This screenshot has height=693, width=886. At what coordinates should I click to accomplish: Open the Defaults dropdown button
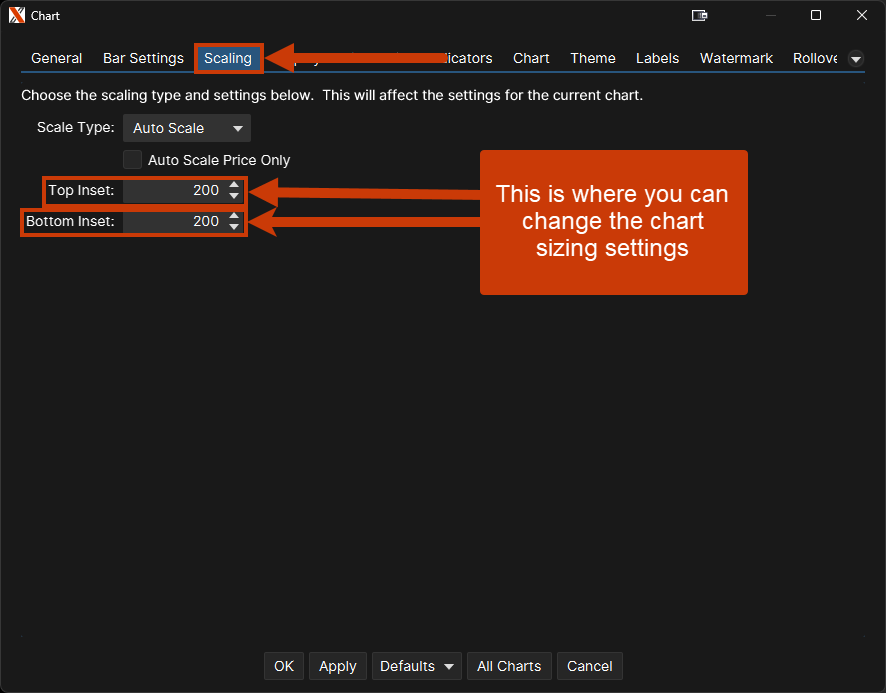tap(417, 666)
